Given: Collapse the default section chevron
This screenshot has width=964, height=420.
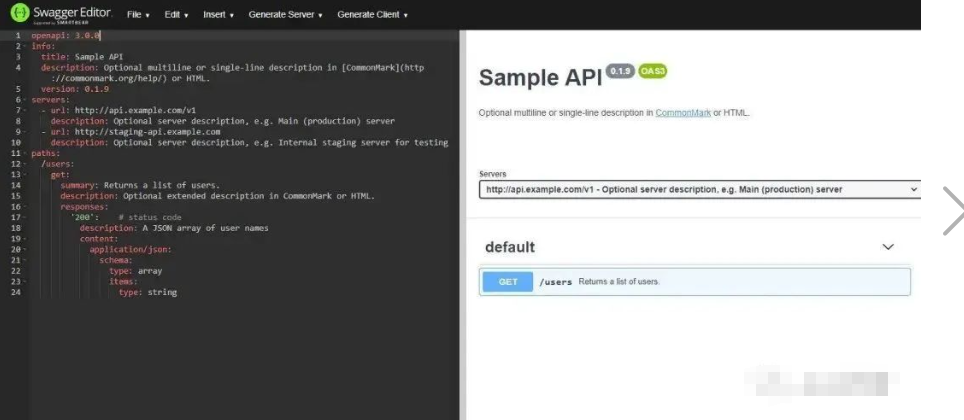Looking at the screenshot, I should coord(888,247).
